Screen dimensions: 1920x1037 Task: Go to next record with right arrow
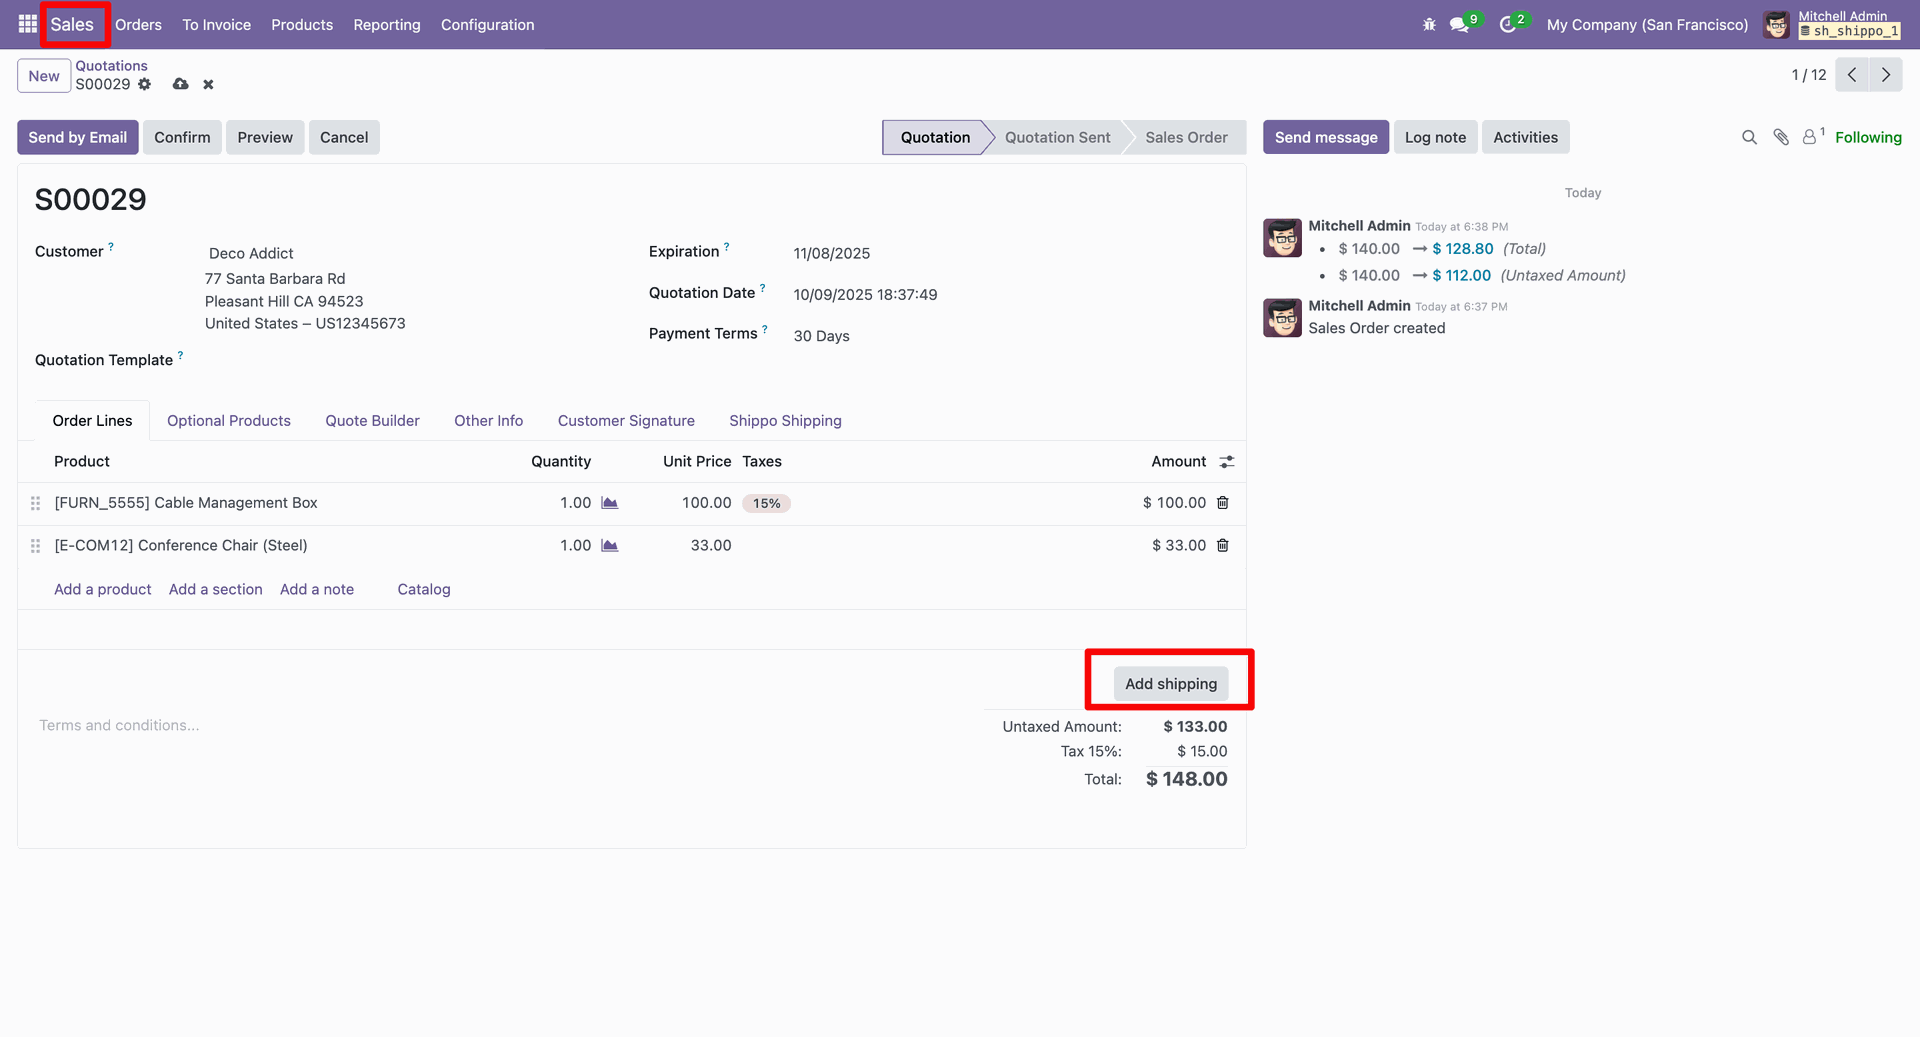click(x=1886, y=75)
